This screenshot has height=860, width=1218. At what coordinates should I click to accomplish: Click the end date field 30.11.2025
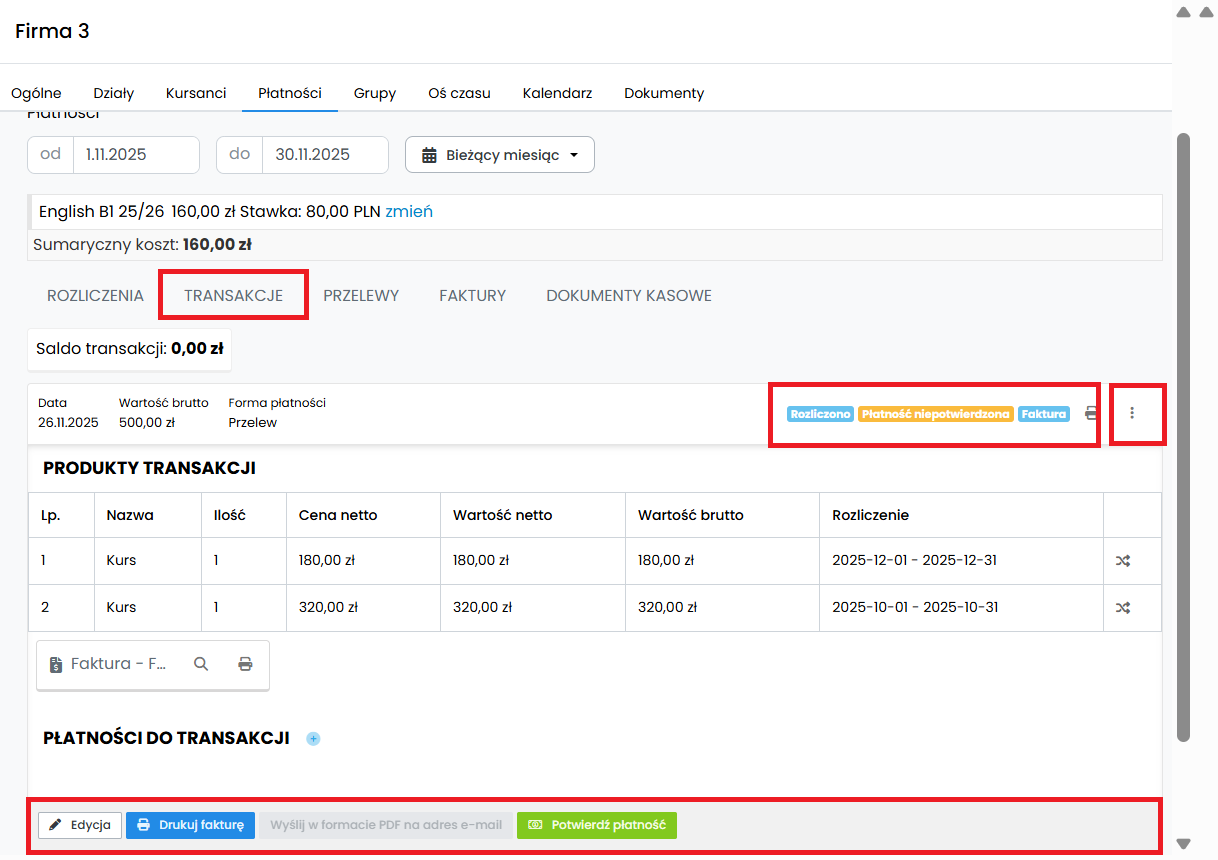[324, 154]
